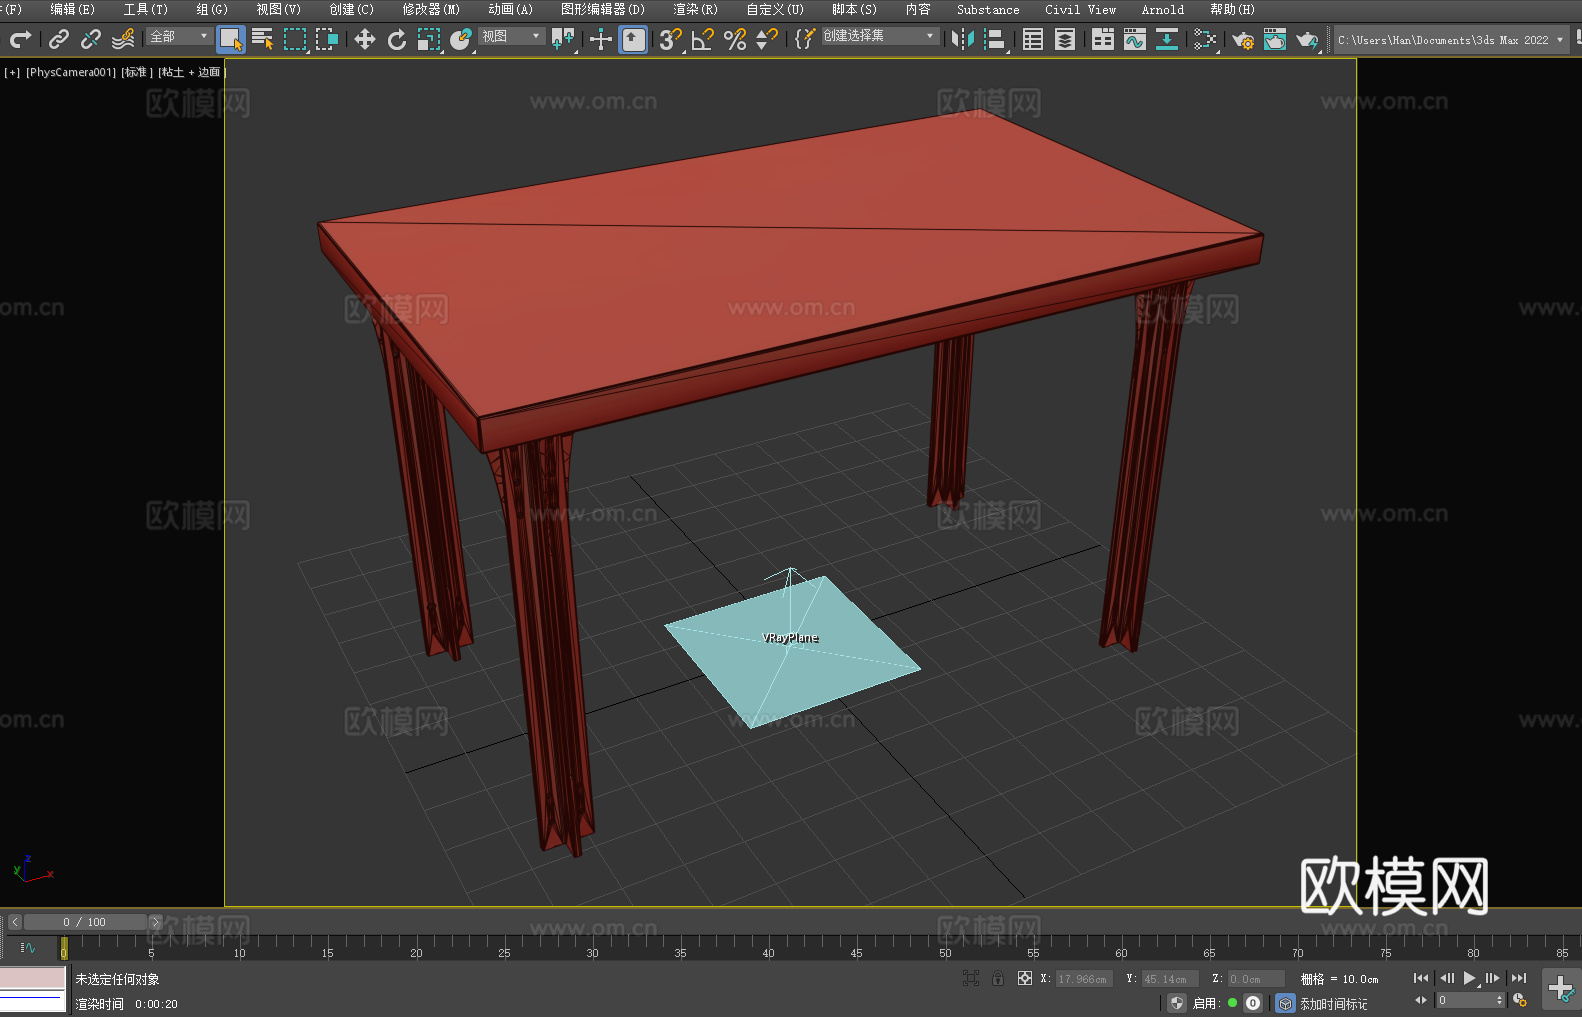Screen dimensions: 1582x1017
Task: Select the Bind to Space Warp tool
Action: coord(123,39)
